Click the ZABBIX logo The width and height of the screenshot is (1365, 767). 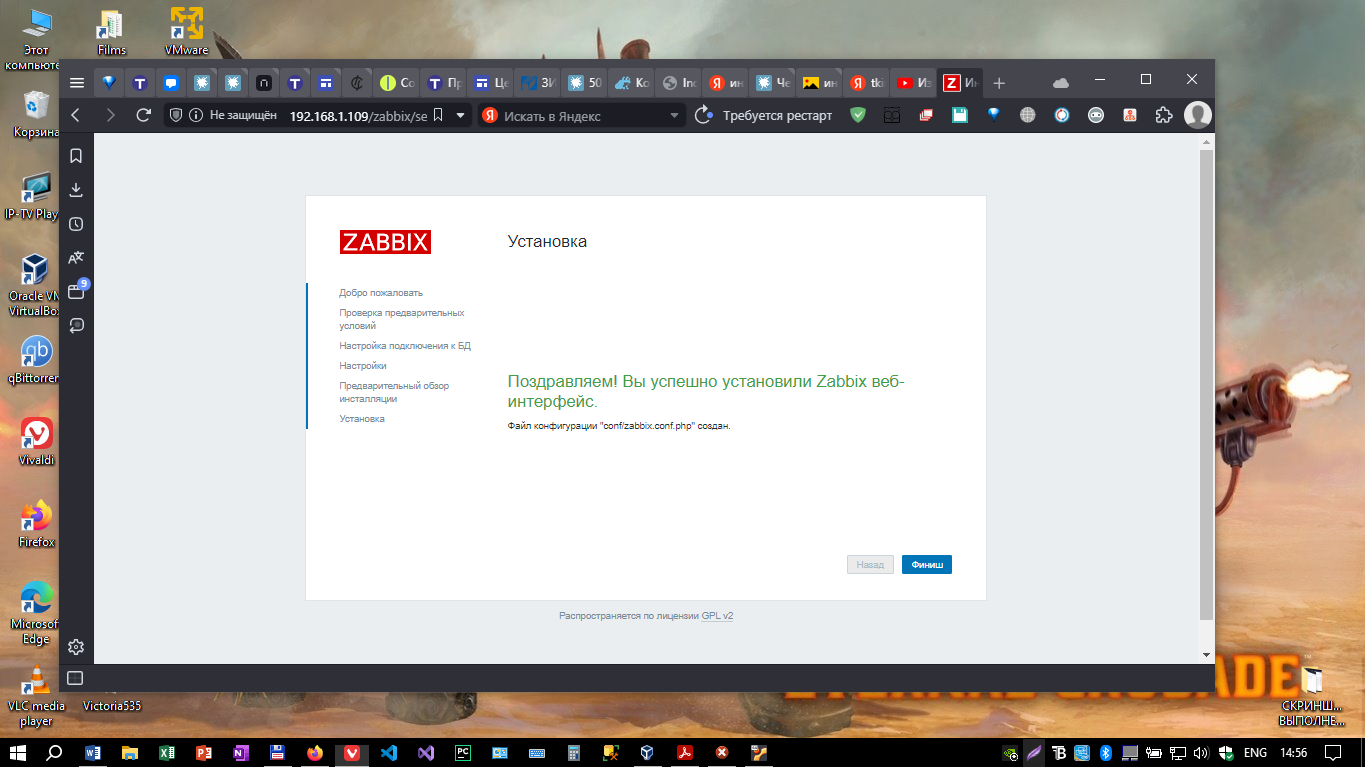tap(385, 242)
